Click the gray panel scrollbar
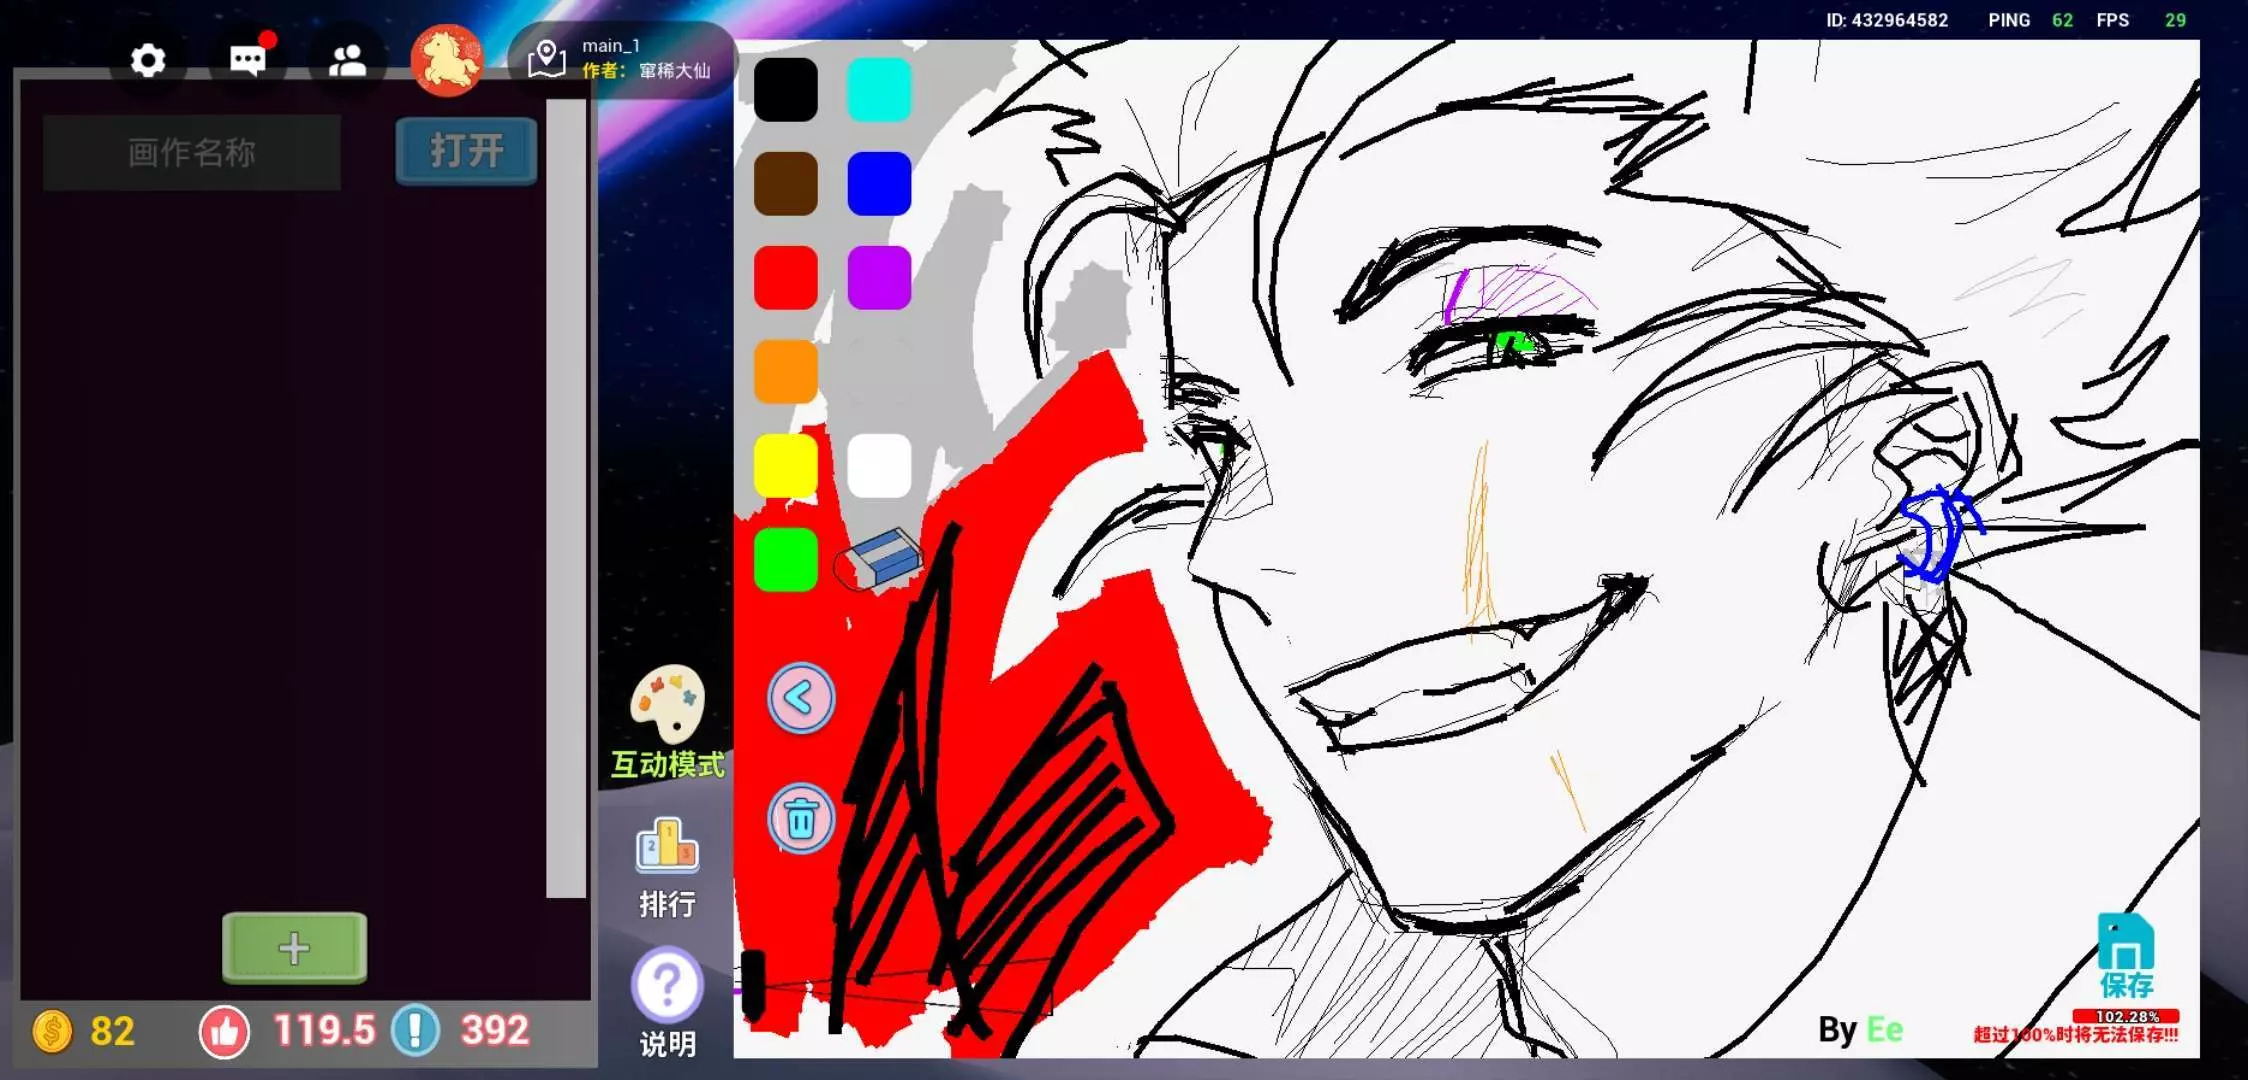The image size is (2248, 1080). pyautogui.click(x=566, y=500)
